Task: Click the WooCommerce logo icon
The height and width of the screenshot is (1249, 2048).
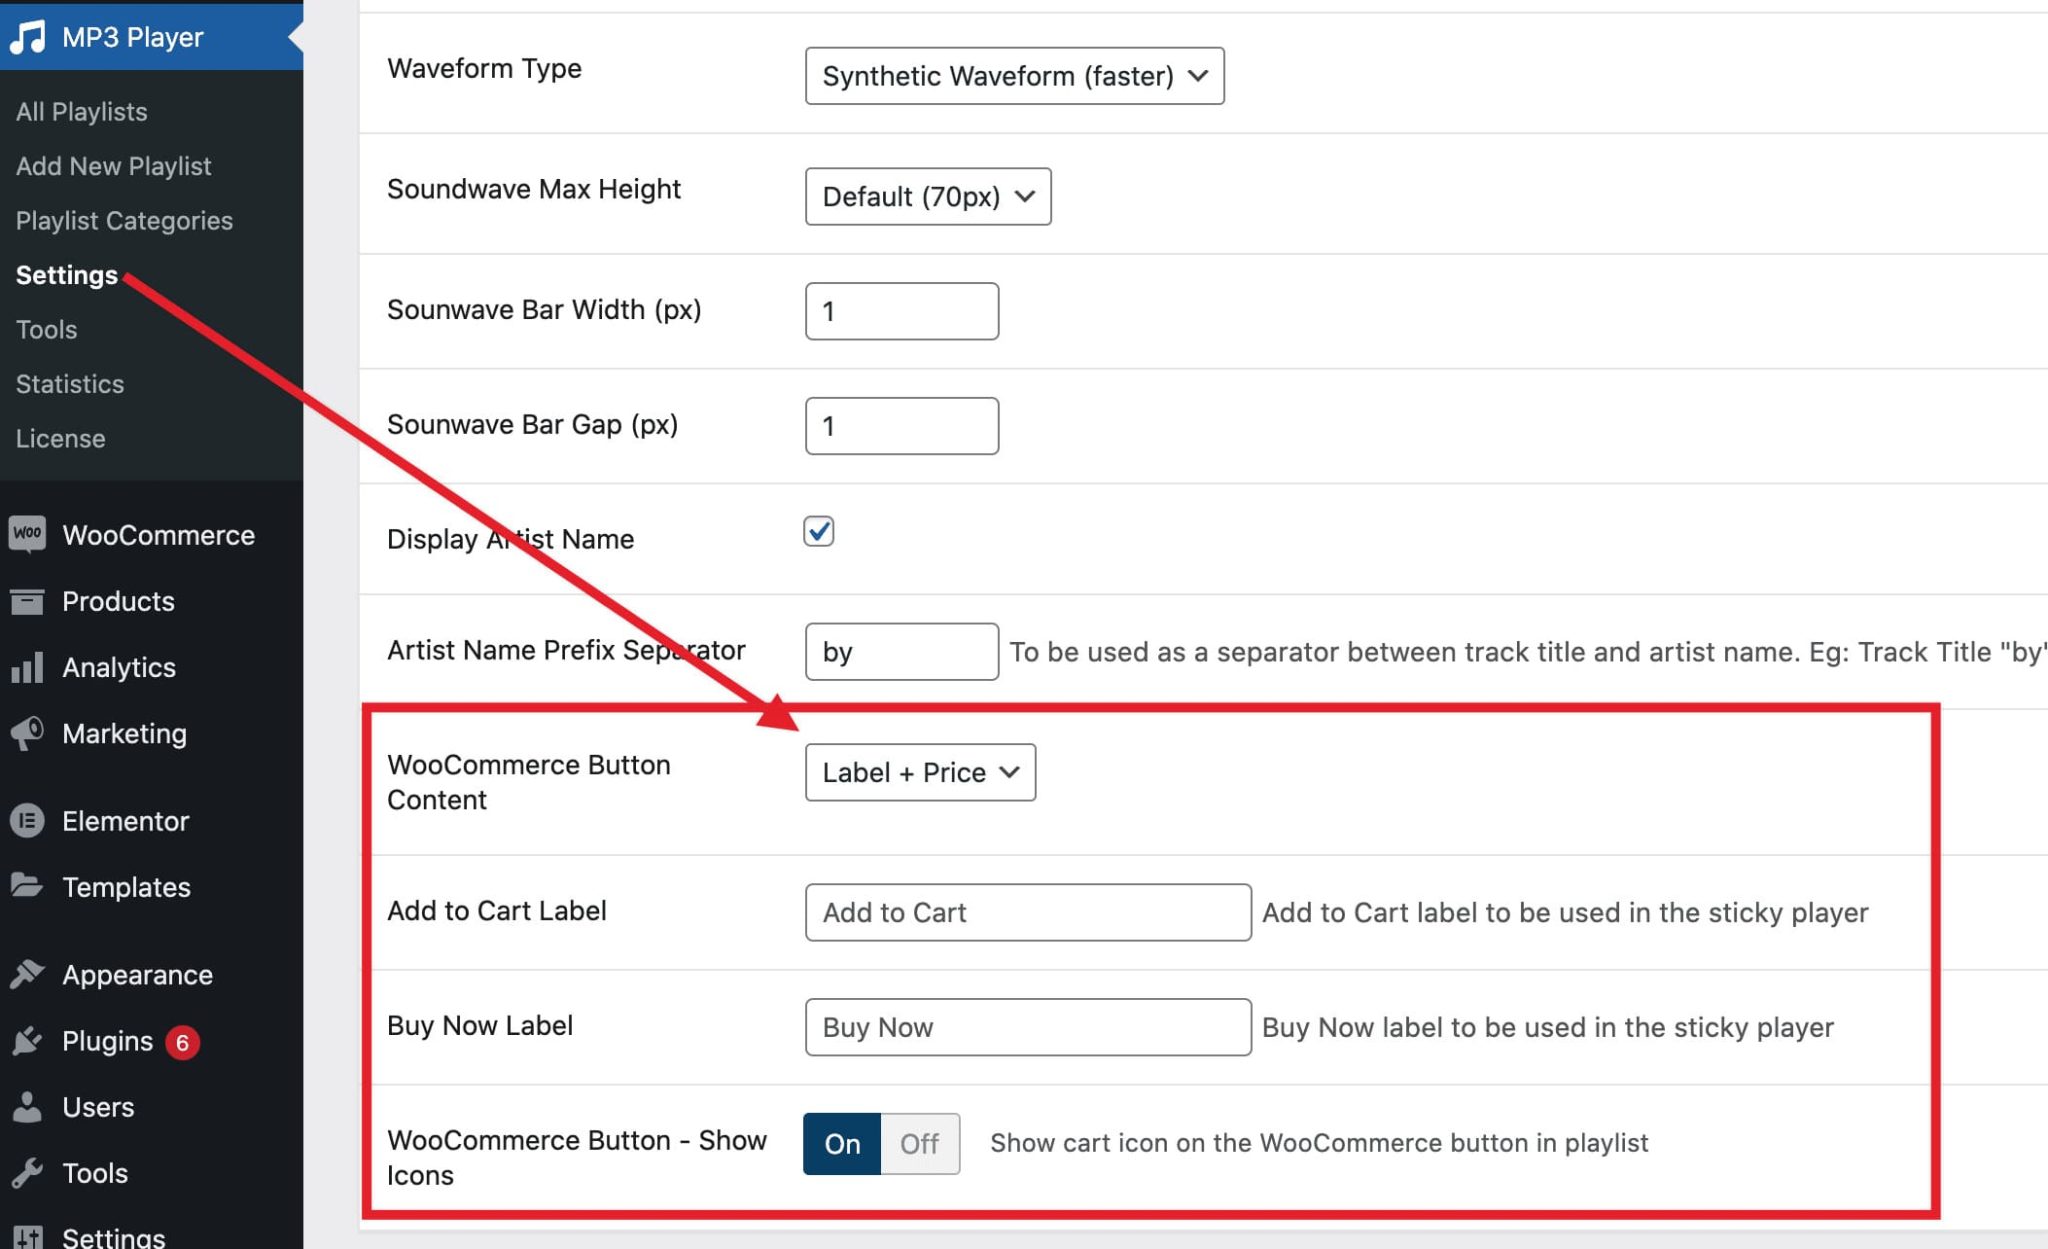Action: point(27,534)
